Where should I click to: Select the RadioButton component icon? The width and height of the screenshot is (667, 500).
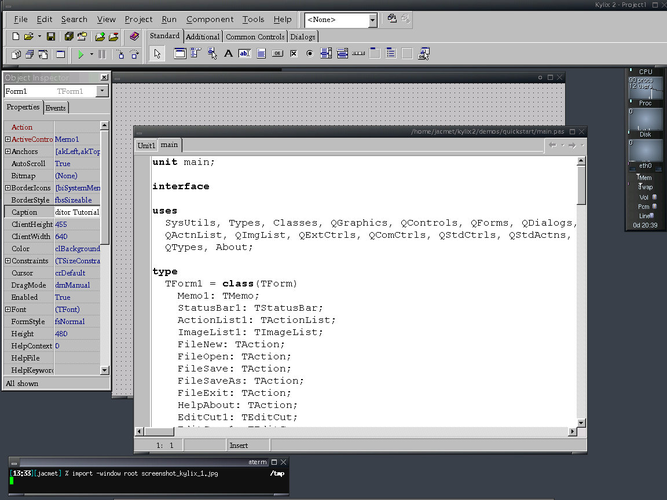(310, 54)
